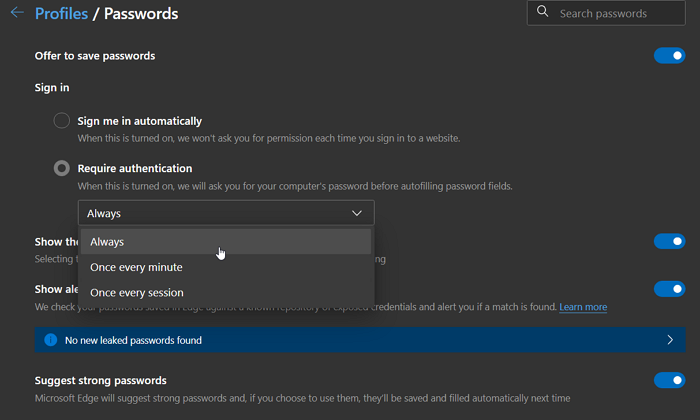Choose Once every minute option
The image size is (700, 420).
pos(226,267)
